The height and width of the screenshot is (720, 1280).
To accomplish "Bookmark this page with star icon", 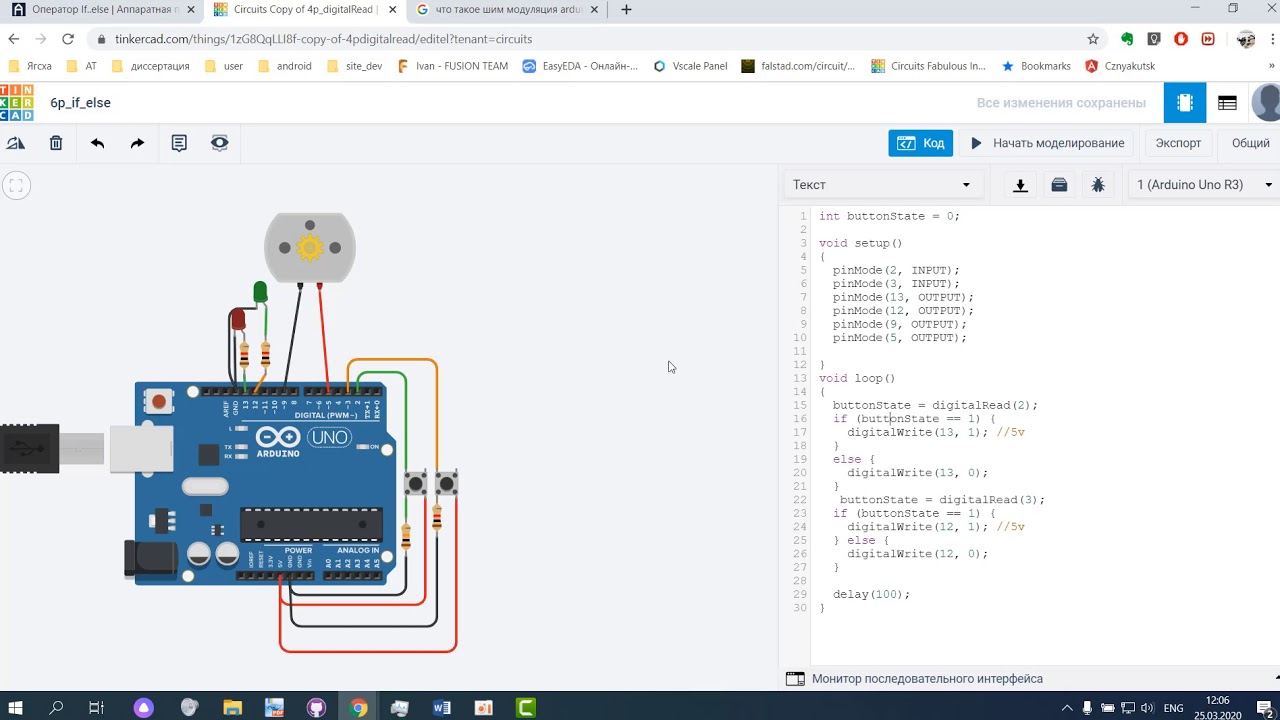I will pyautogui.click(x=1093, y=39).
